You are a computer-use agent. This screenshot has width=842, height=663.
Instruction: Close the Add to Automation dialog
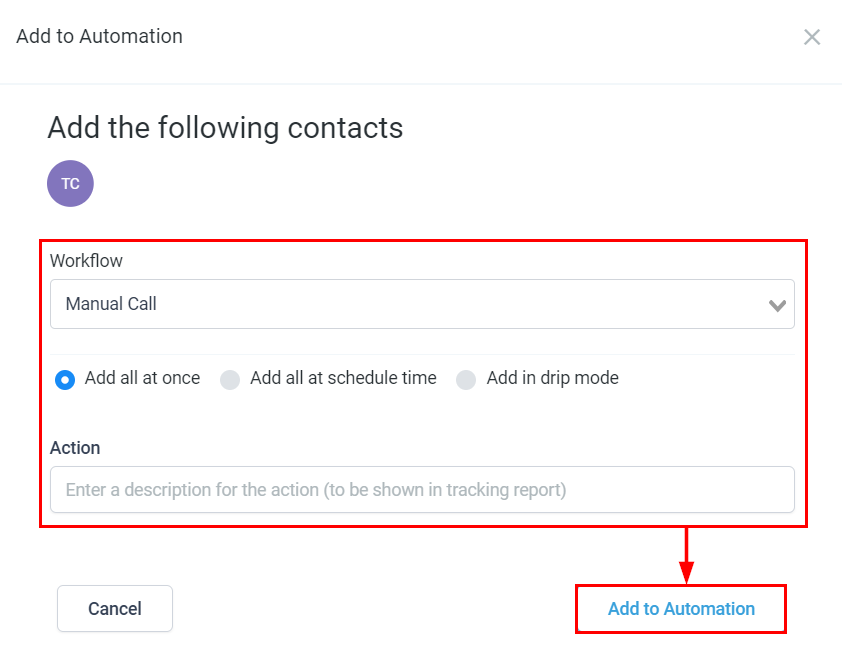click(x=812, y=37)
